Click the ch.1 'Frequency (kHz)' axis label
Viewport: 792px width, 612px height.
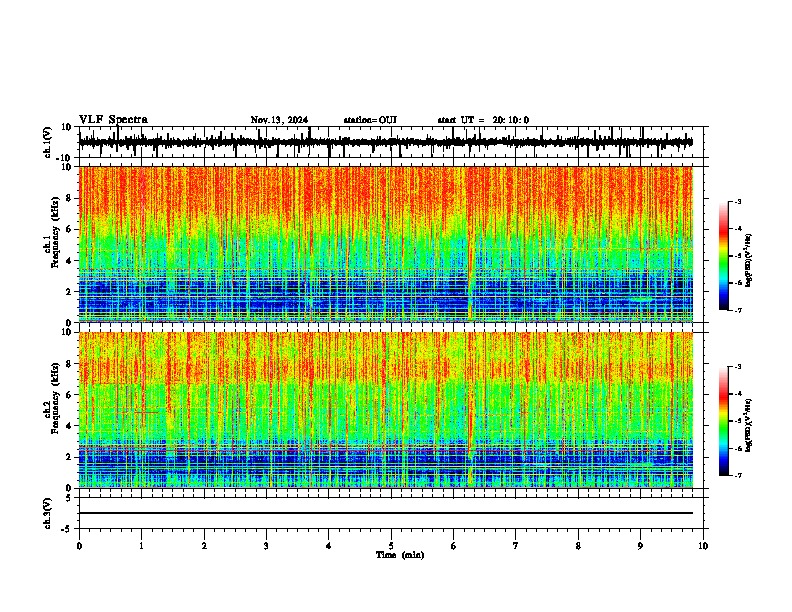[x=55, y=232]
